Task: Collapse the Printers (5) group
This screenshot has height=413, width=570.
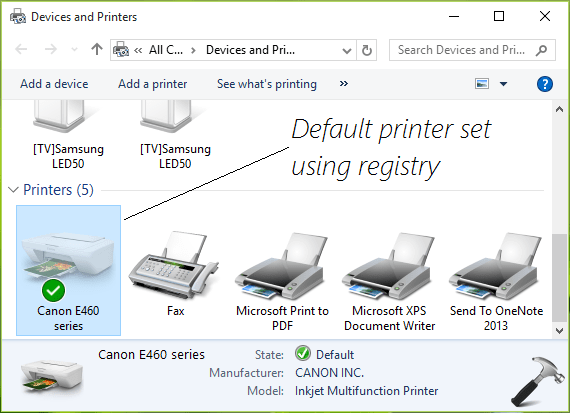Action: click(13, 189)
